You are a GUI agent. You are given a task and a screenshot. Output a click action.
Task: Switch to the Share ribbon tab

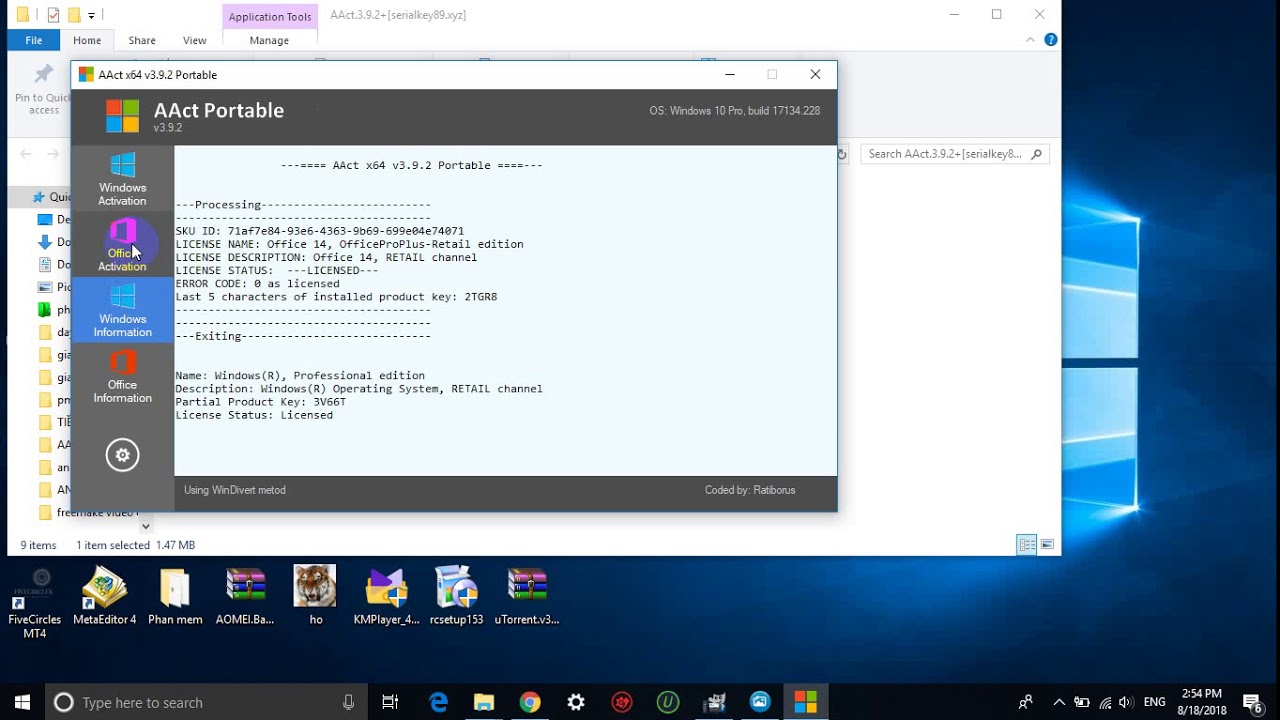pos(142,40)
